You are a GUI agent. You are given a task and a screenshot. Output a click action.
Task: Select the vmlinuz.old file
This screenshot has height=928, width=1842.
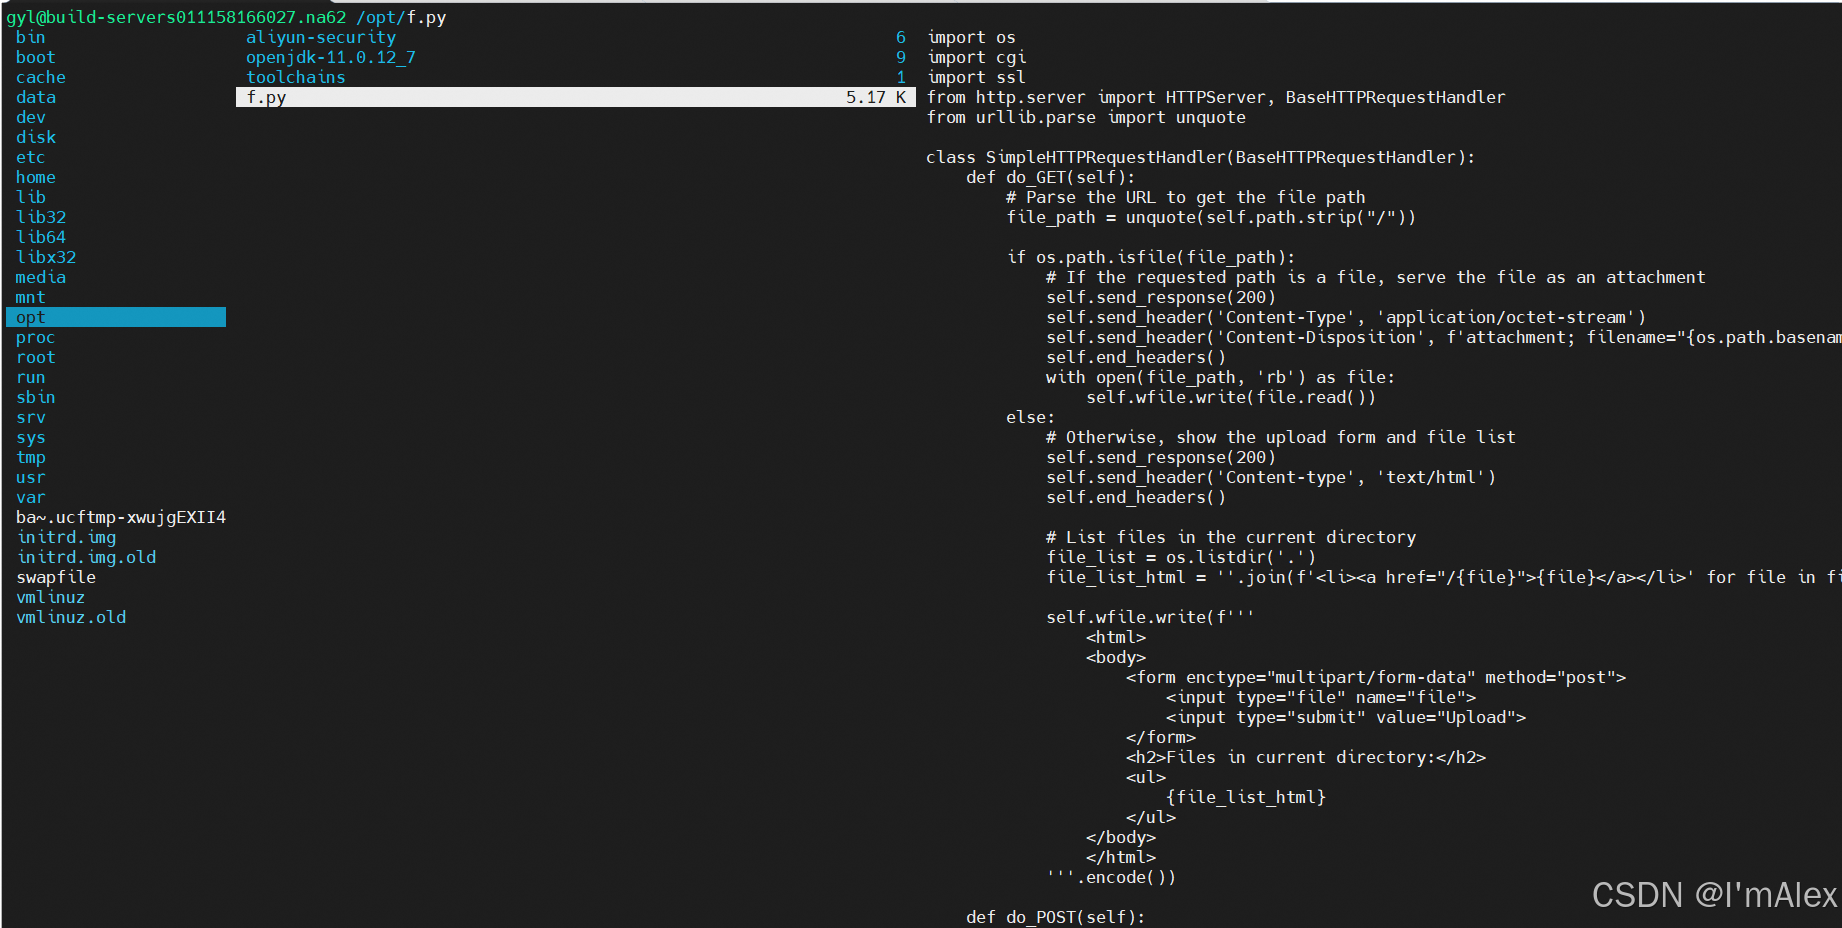click(71, 617)
